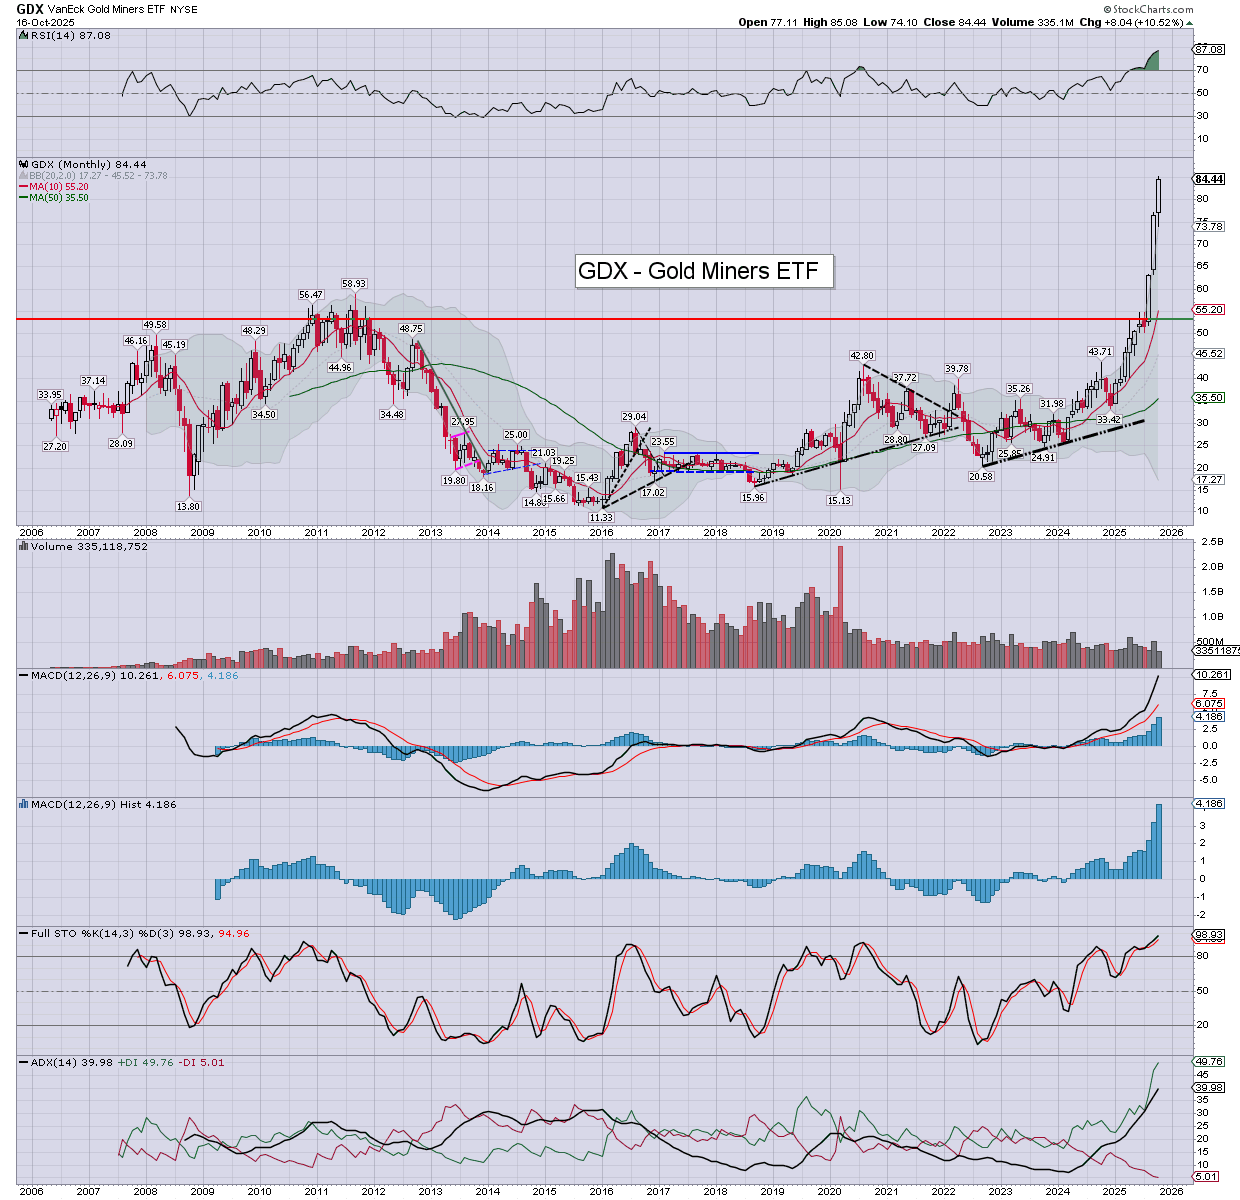Viewport: 1240px width, 1200px height.
Task: Click the 11.33 low price label
Action: [600, 517]
